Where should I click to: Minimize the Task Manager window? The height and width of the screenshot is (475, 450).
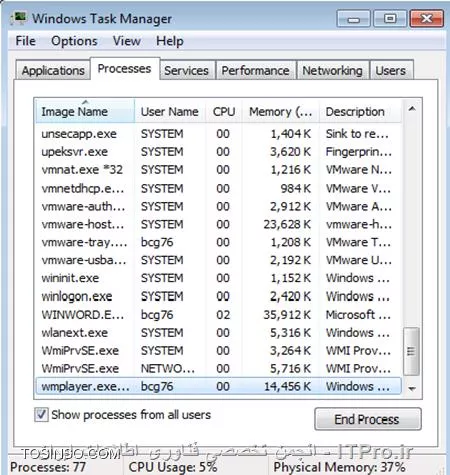pos(354,18)
